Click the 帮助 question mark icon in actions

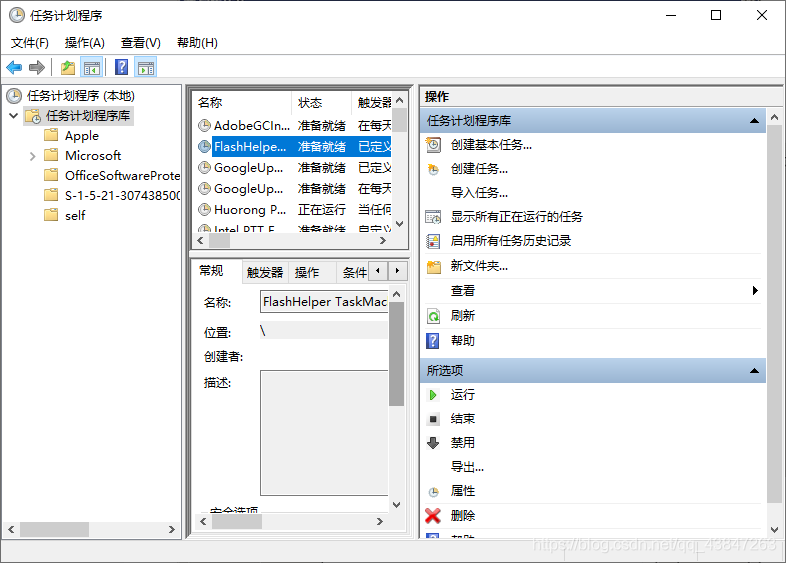point(433,341)
